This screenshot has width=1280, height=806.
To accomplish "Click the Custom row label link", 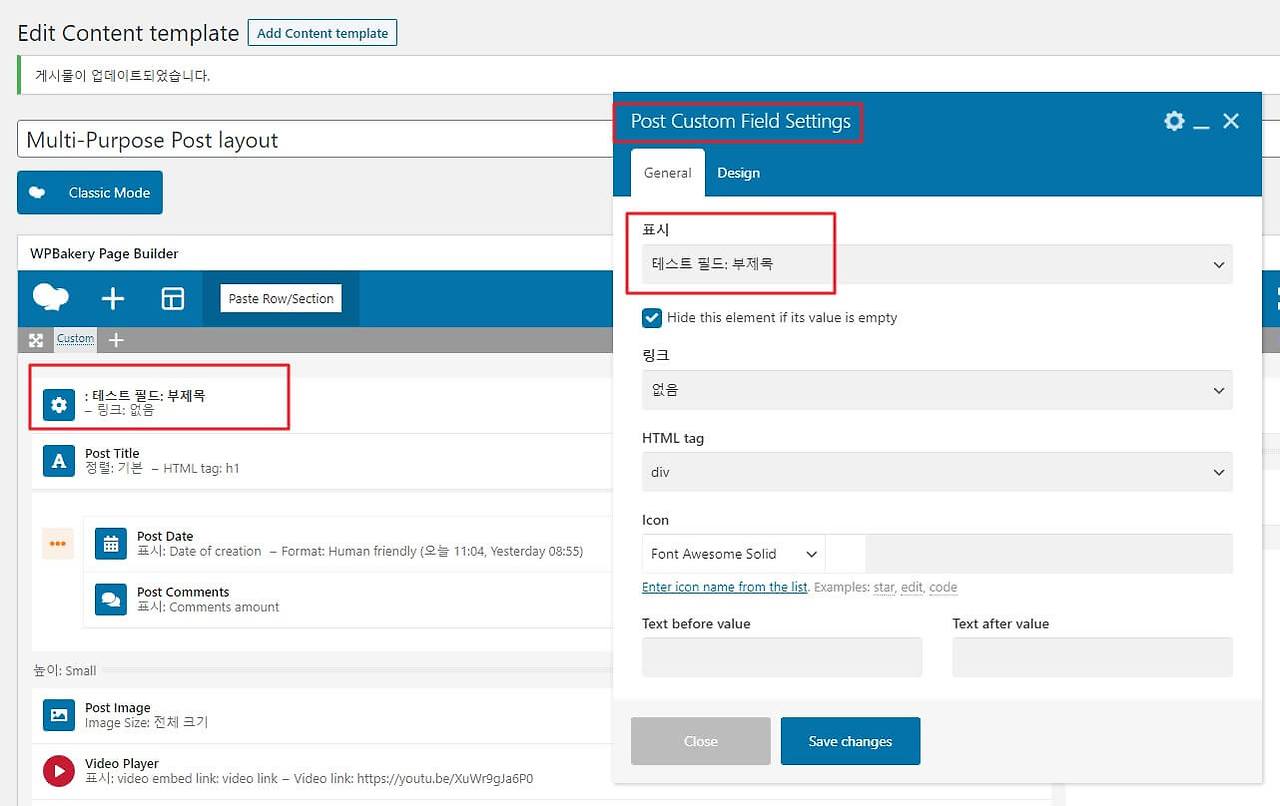I will tap(75, 339).
